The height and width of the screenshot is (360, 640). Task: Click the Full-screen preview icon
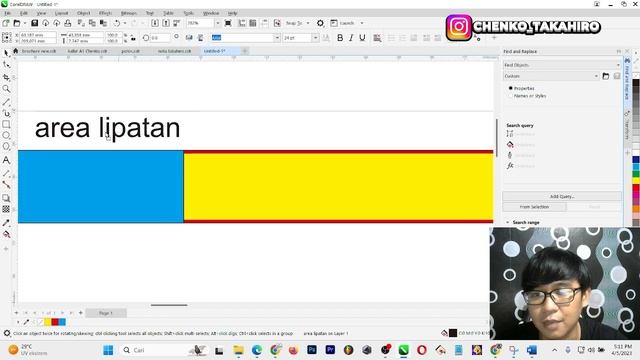(x=228, y=23)
